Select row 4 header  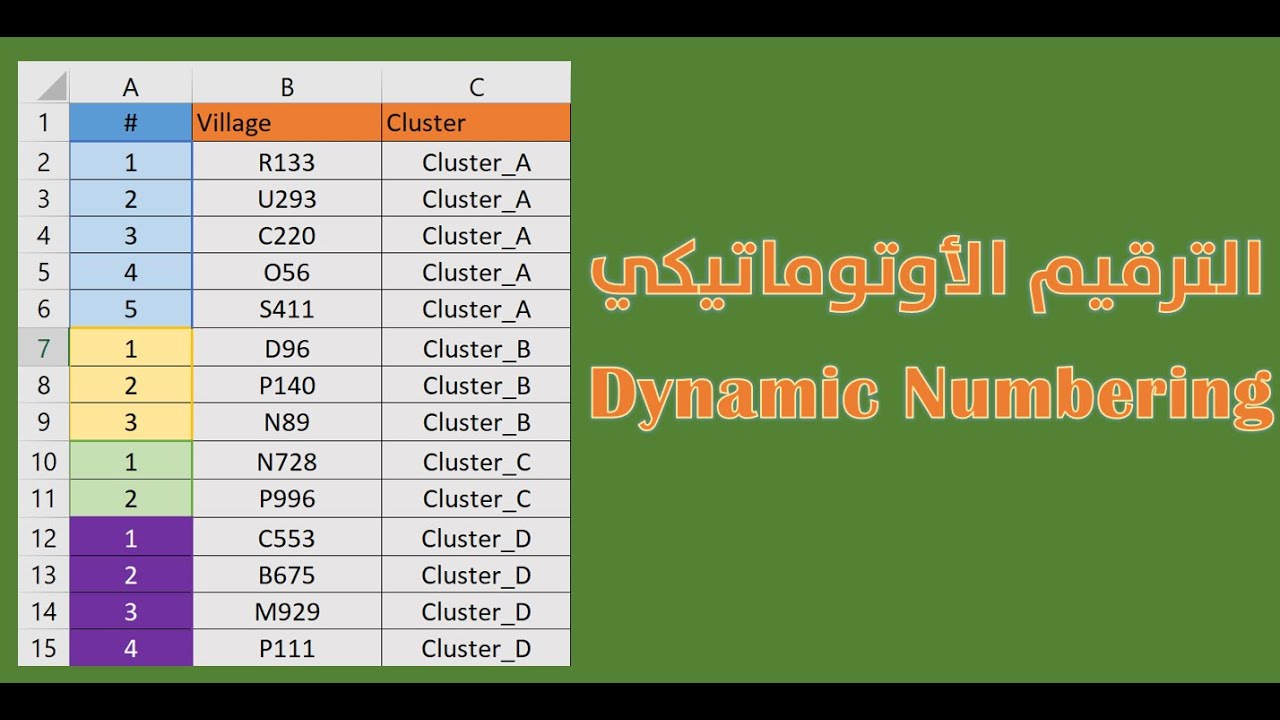(44, 236)
